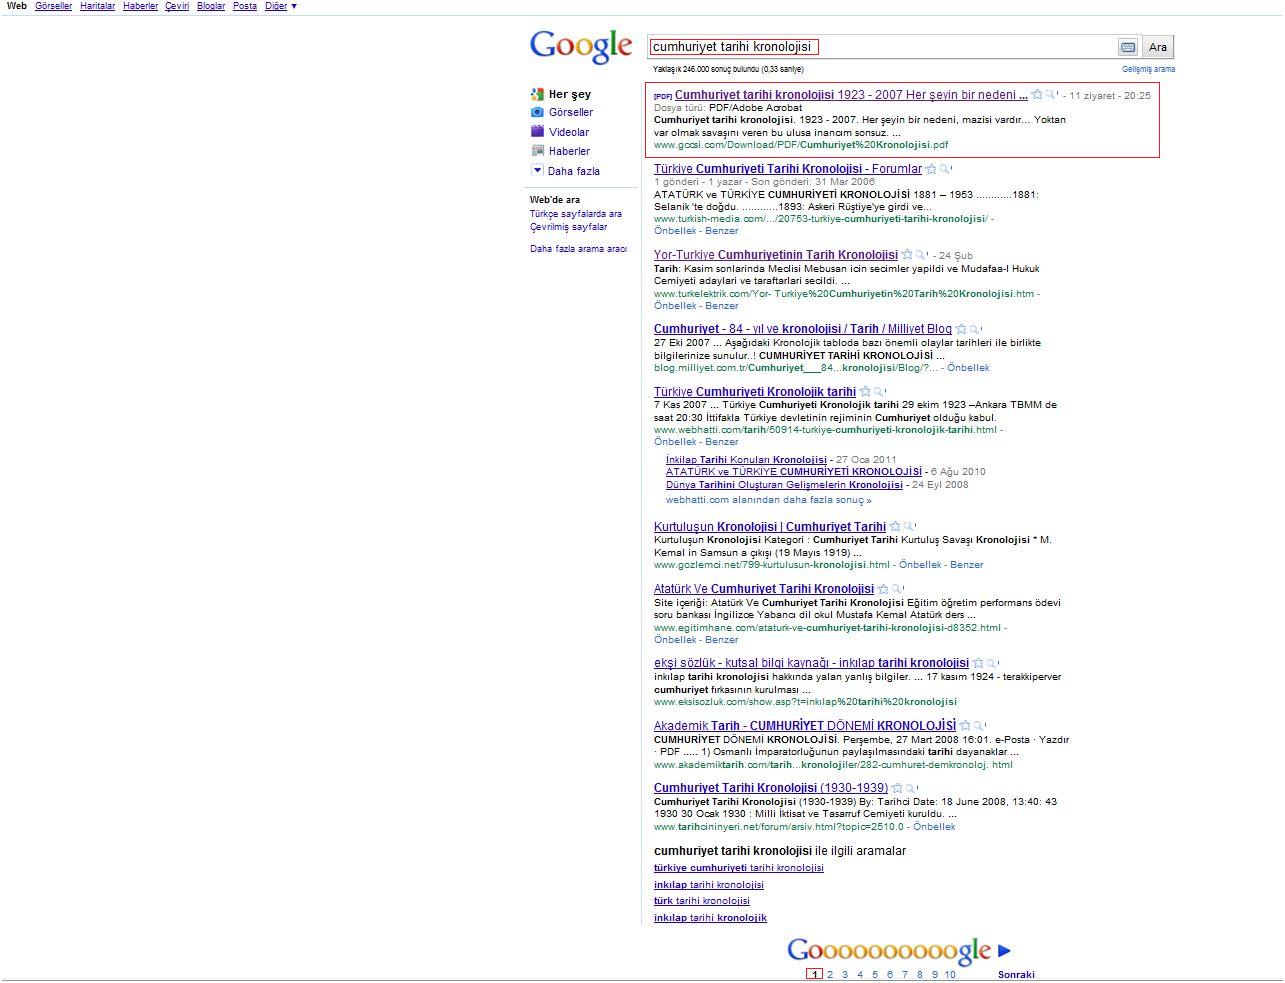
Task: Show 'Daha fazla arama aracı' options
Action: 578,249
